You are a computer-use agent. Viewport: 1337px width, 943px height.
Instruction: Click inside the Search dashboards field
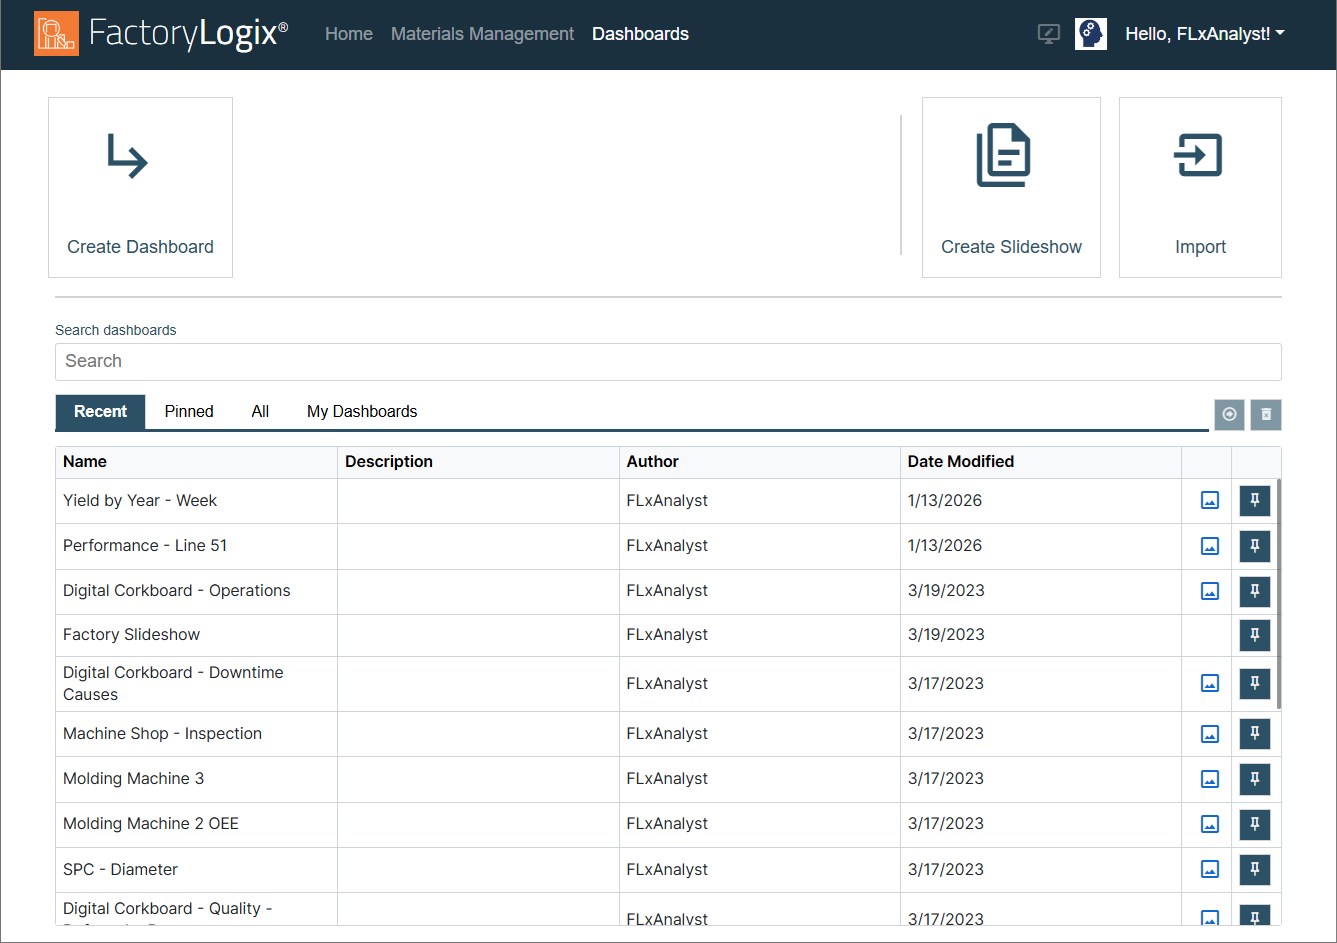[668, 361]
